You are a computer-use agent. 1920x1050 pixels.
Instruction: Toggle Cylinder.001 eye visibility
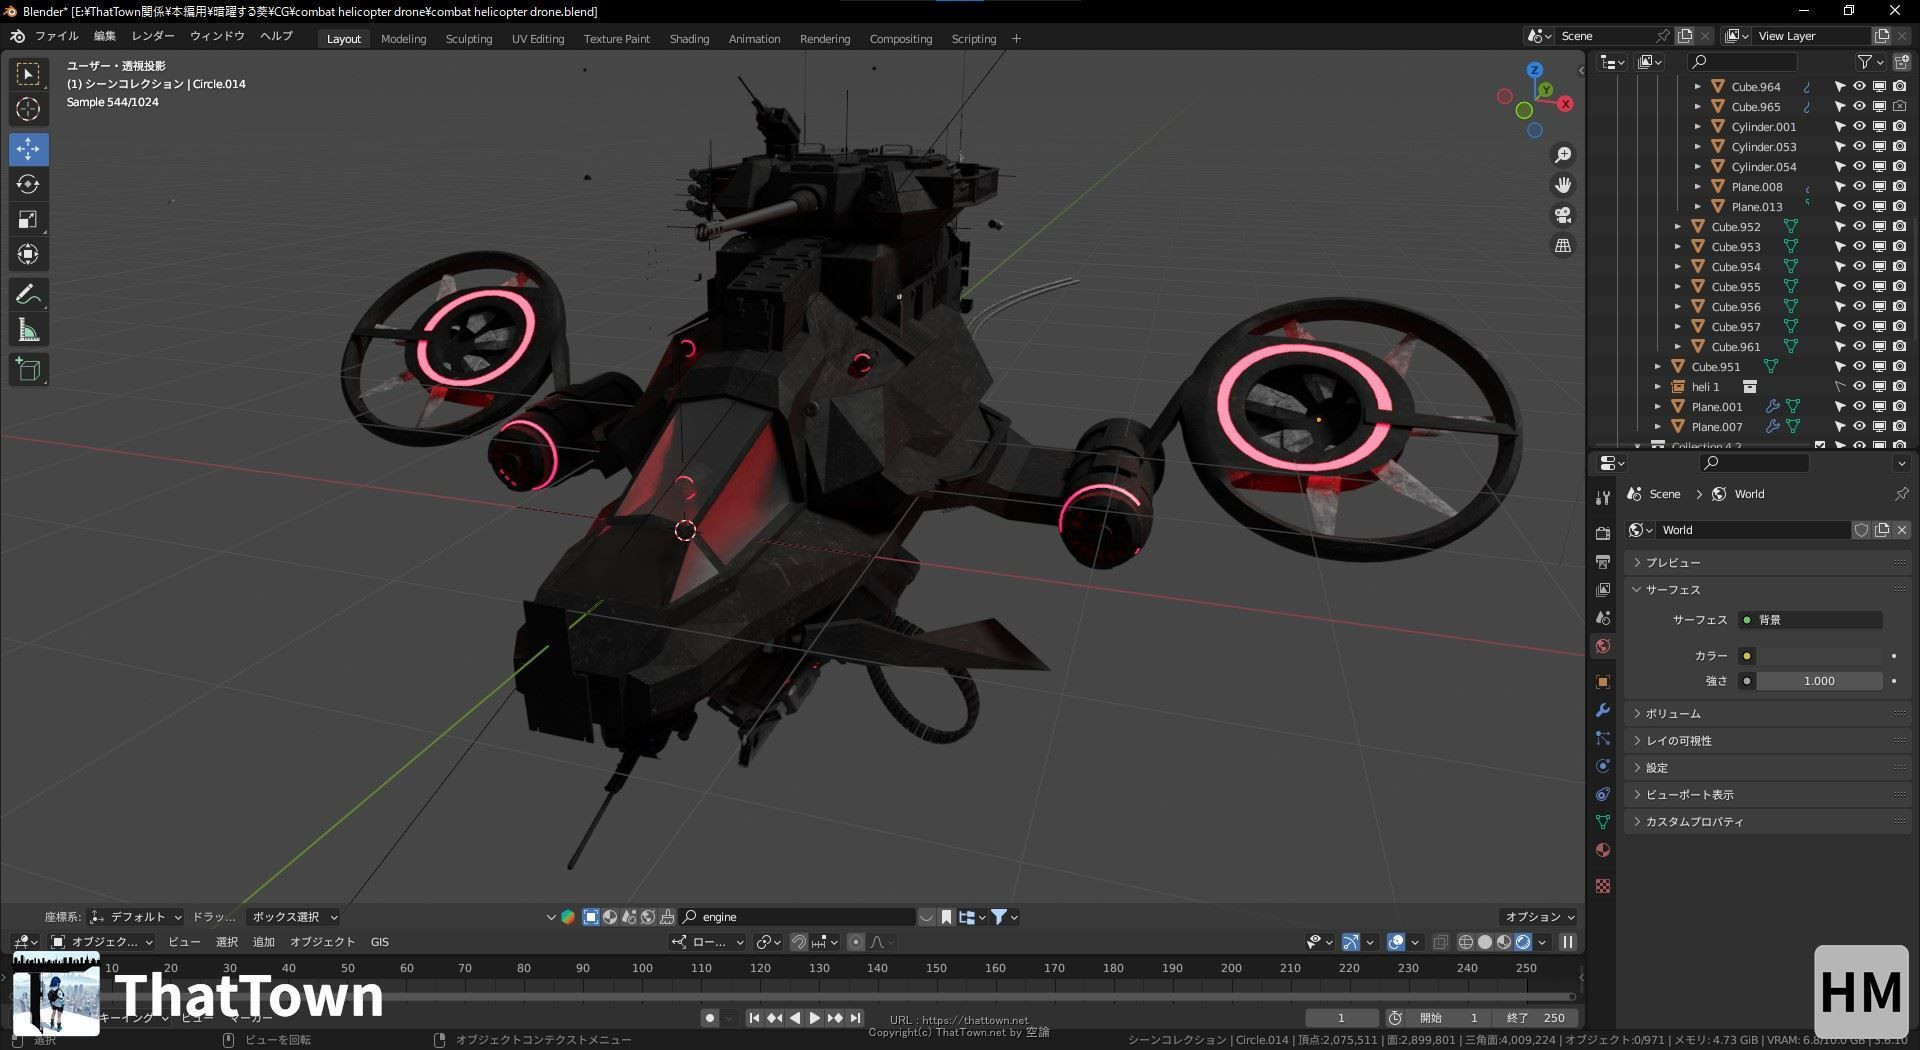1859,127
